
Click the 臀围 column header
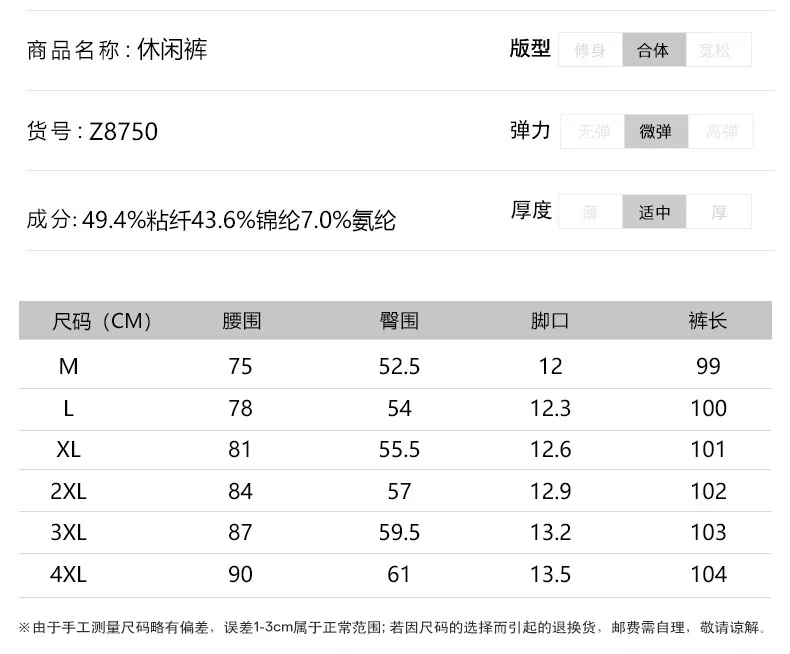[x=399, y=321]
